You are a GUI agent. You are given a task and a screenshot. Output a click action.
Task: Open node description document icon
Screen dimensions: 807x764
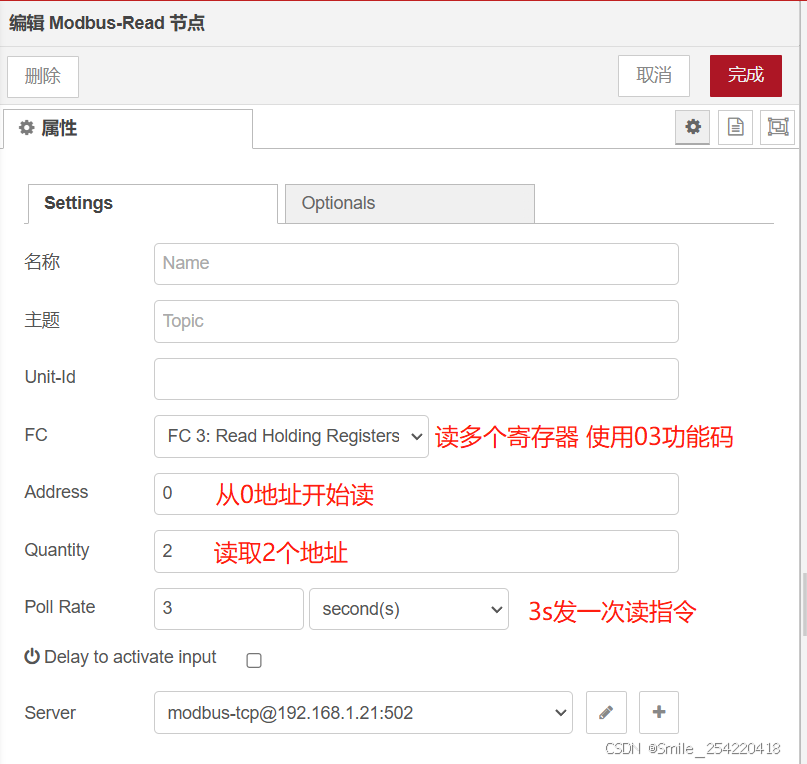735,127
